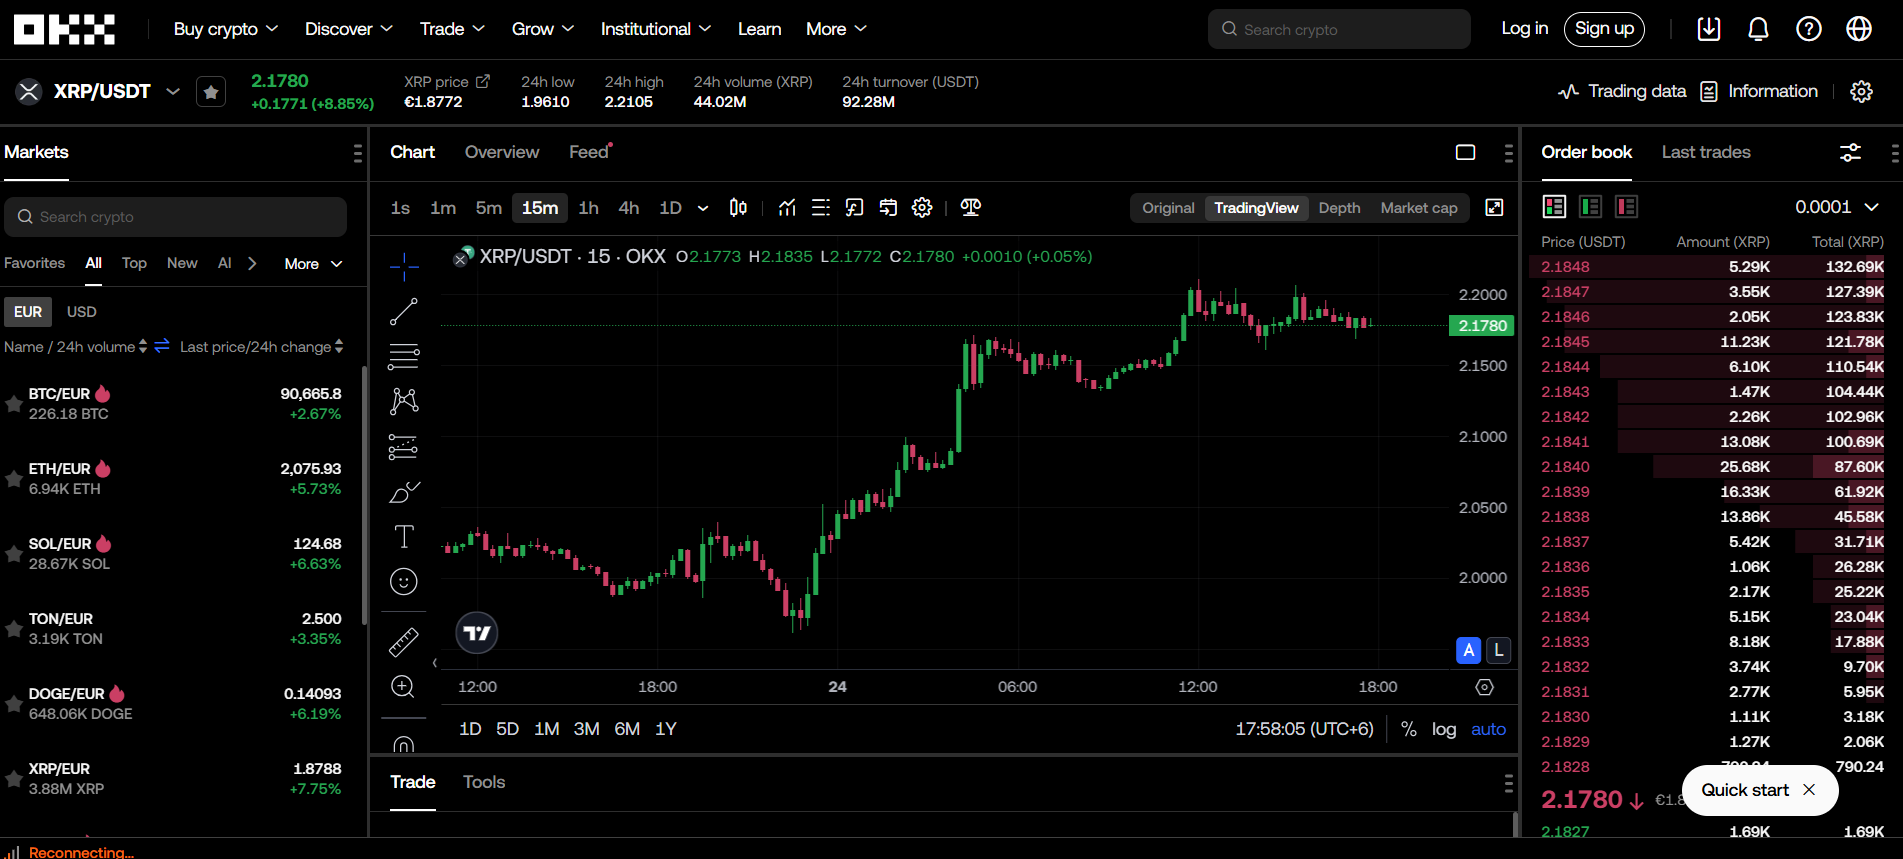
Task: Expand the Institutional menu
Action: (x=655, y=29)
